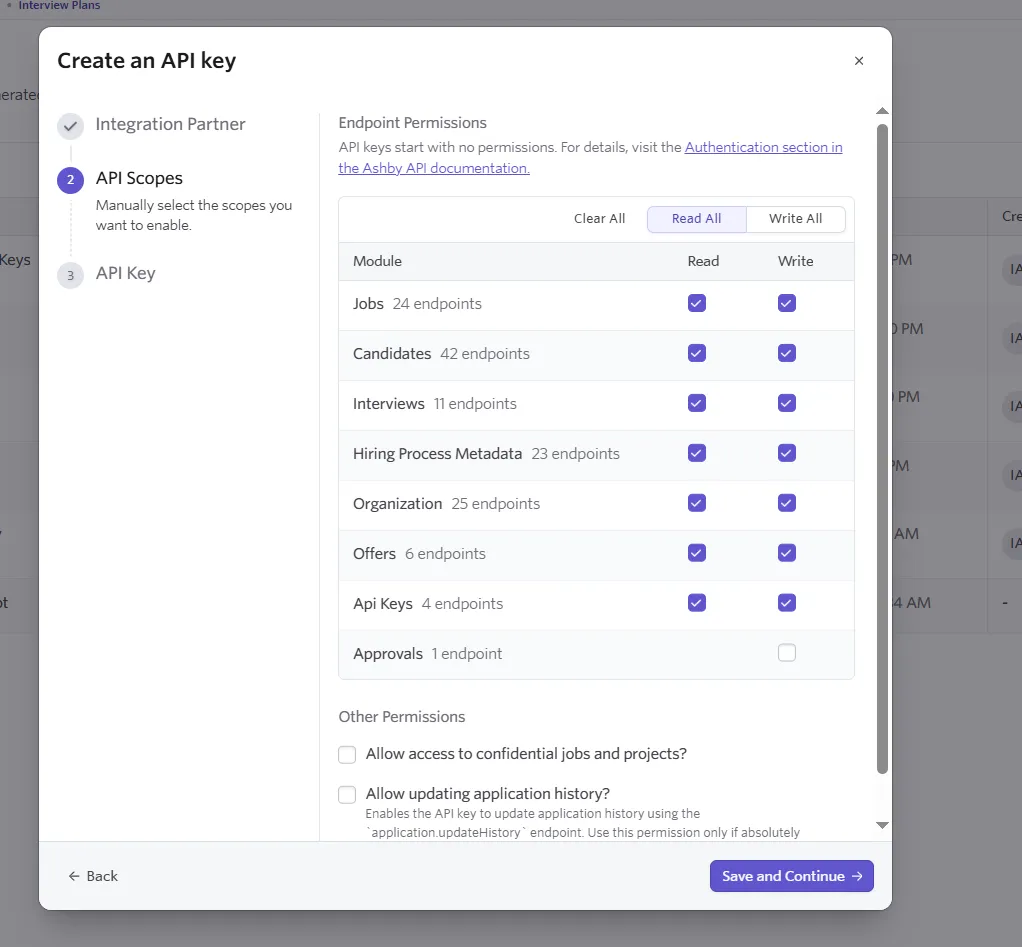This screenshot has height=947, width=1022.
Task: Click Save and Continue
Action: (791, 876)
